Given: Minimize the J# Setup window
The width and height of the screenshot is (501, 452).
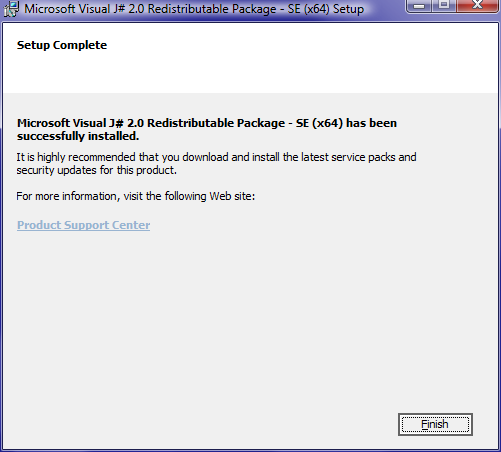Looking at the screenshot, I should coord(419,5).
